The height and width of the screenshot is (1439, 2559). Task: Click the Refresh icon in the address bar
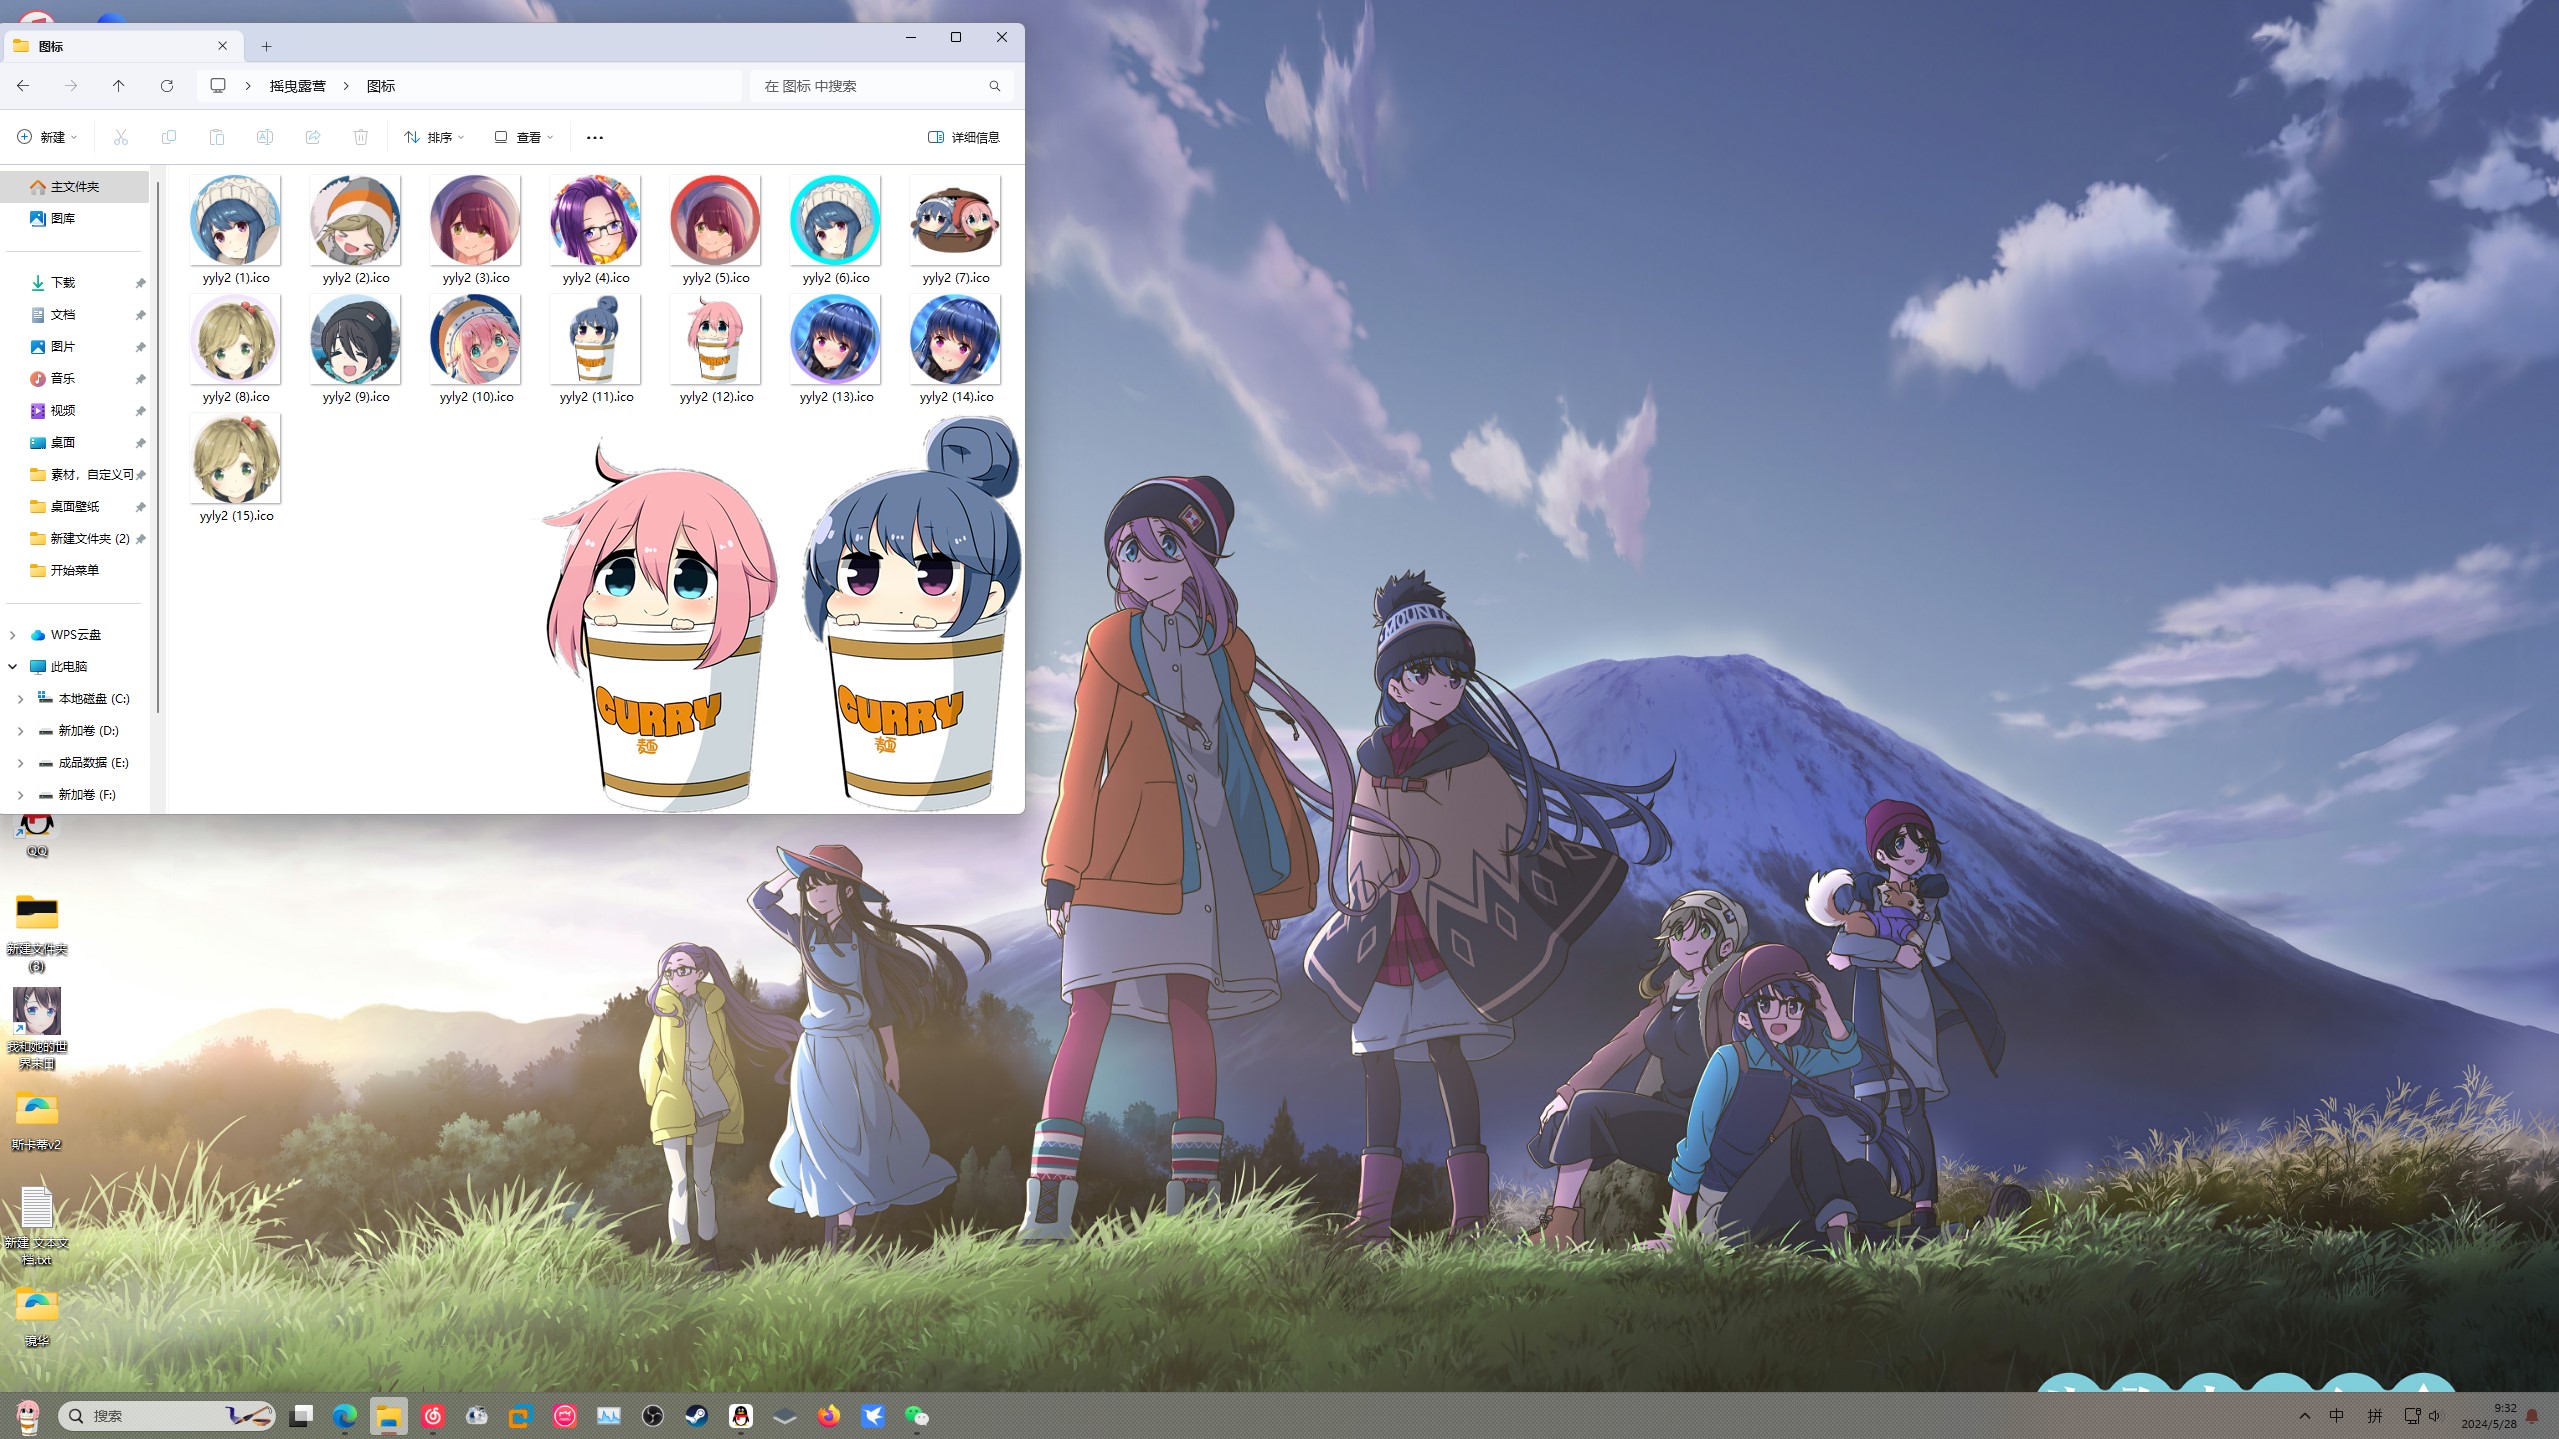[x=167, y=86]
